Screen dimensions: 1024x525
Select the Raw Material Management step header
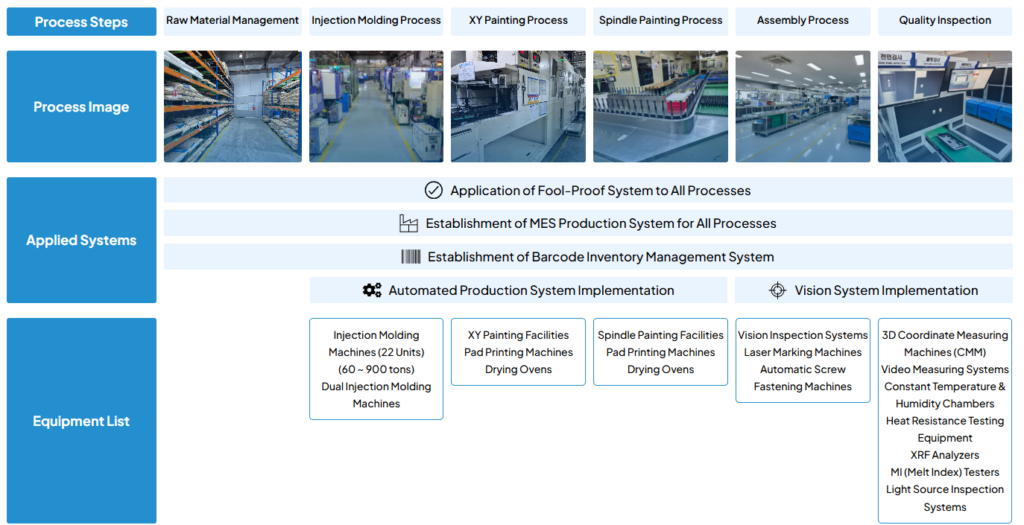click(233, 20)
